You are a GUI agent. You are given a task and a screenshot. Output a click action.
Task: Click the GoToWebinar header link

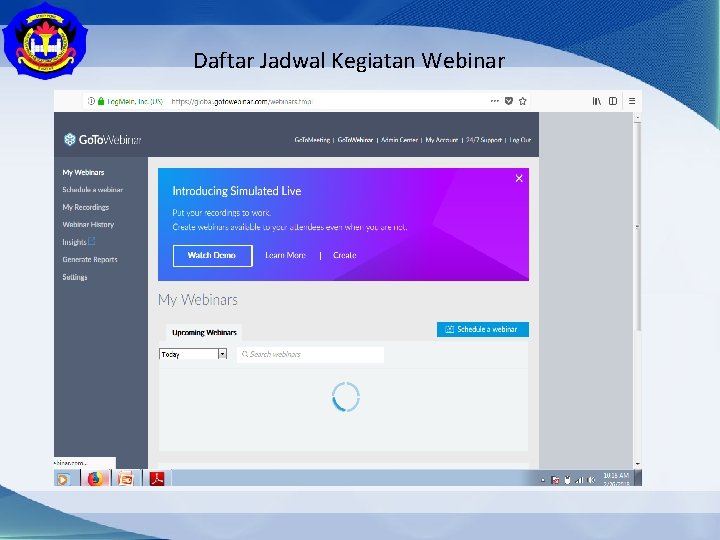pos(355,140)
